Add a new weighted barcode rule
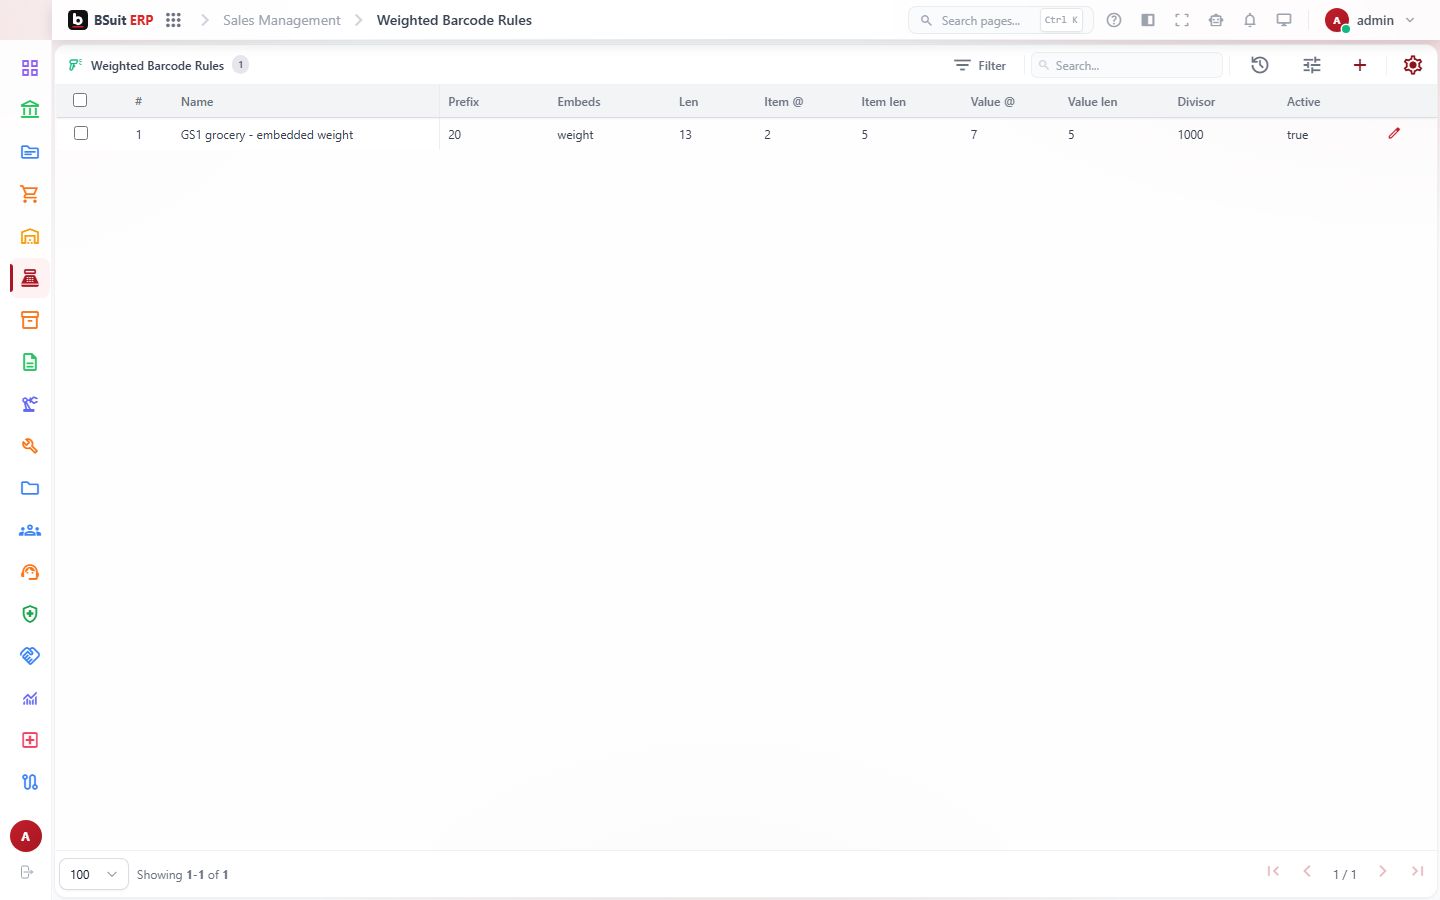 tap(1360, 65)
